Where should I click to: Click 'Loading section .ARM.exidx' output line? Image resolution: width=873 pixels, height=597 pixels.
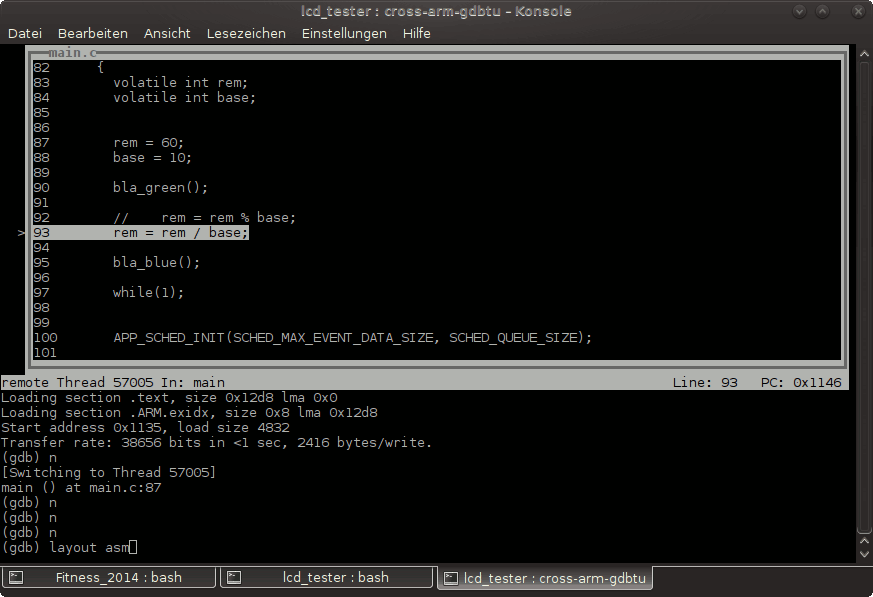(x=189, y=413)
